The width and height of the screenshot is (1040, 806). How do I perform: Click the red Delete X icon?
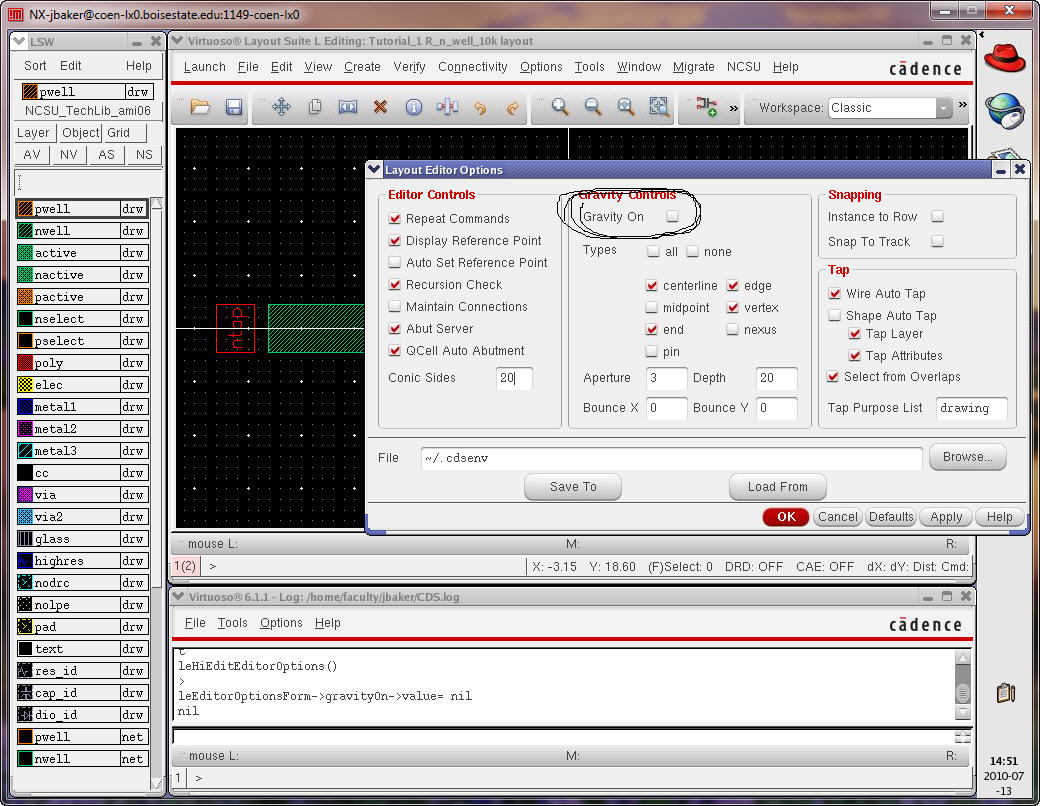point(380,108)
